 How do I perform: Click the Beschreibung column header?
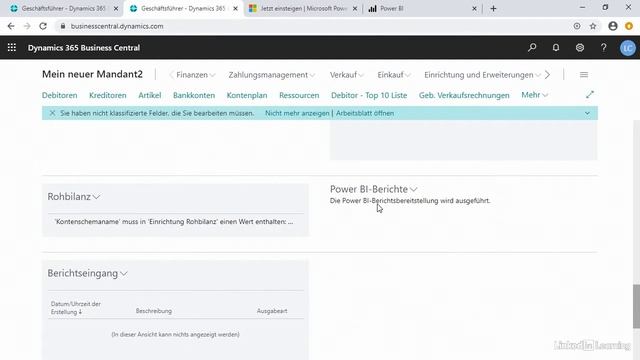153,311
